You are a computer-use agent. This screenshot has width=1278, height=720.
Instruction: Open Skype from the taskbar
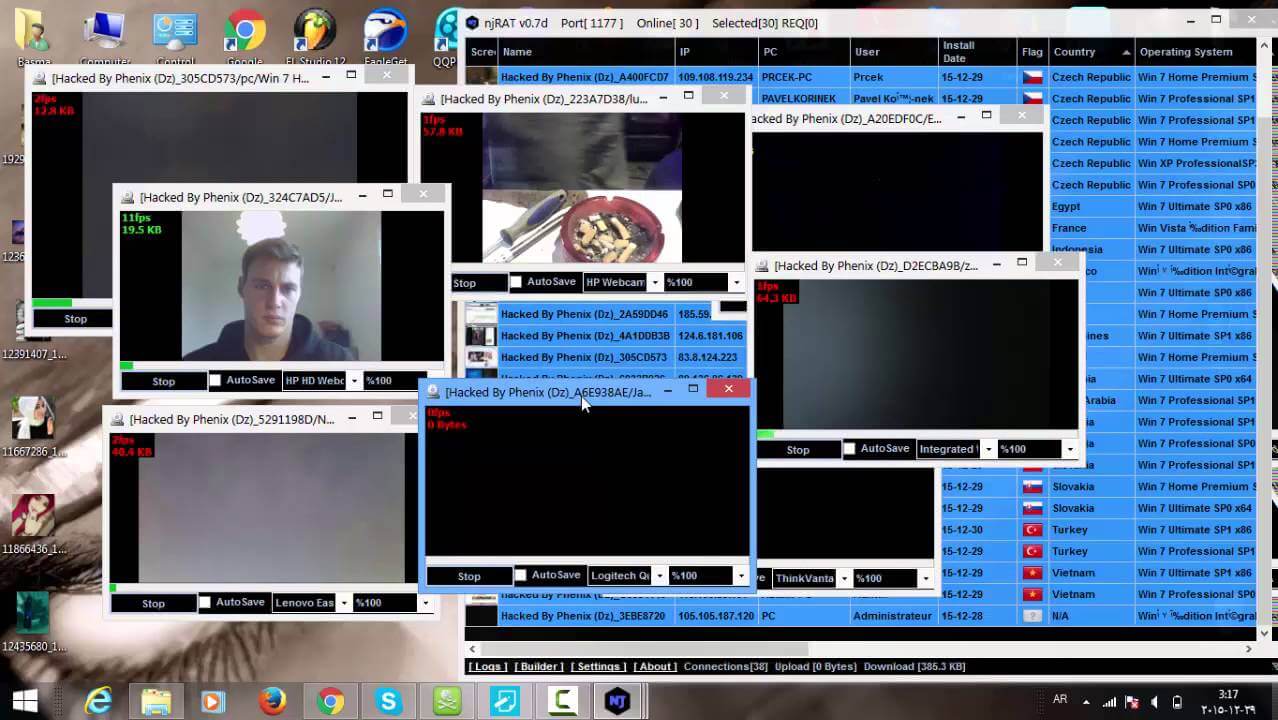click(x=388, y=701)
